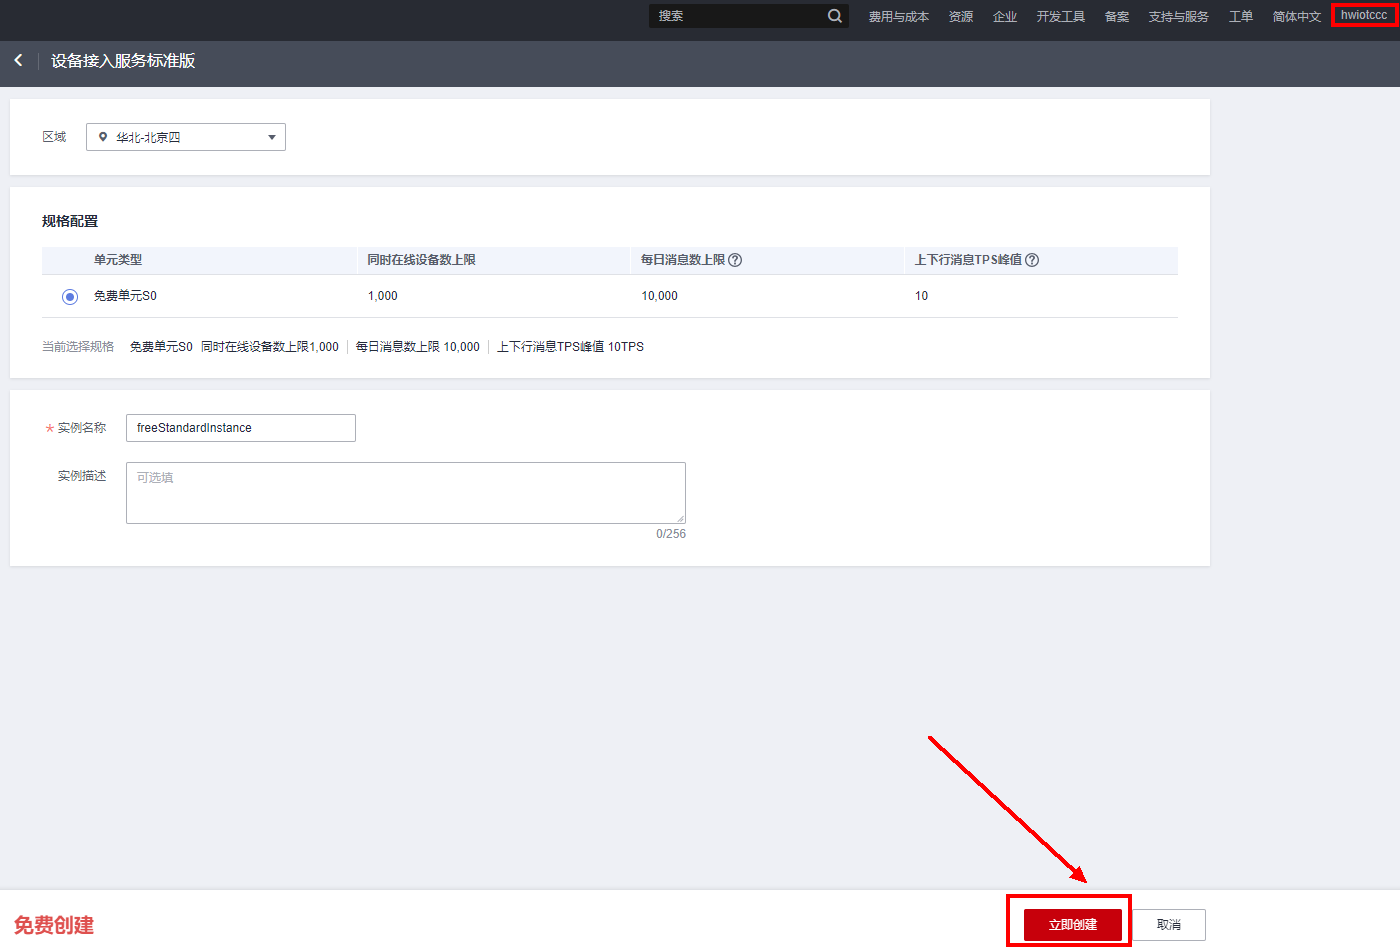Viewport: 1400px width, 948px height.
Task: Click the 设备接入服务标准版 page title
Action: coord(123,61)
